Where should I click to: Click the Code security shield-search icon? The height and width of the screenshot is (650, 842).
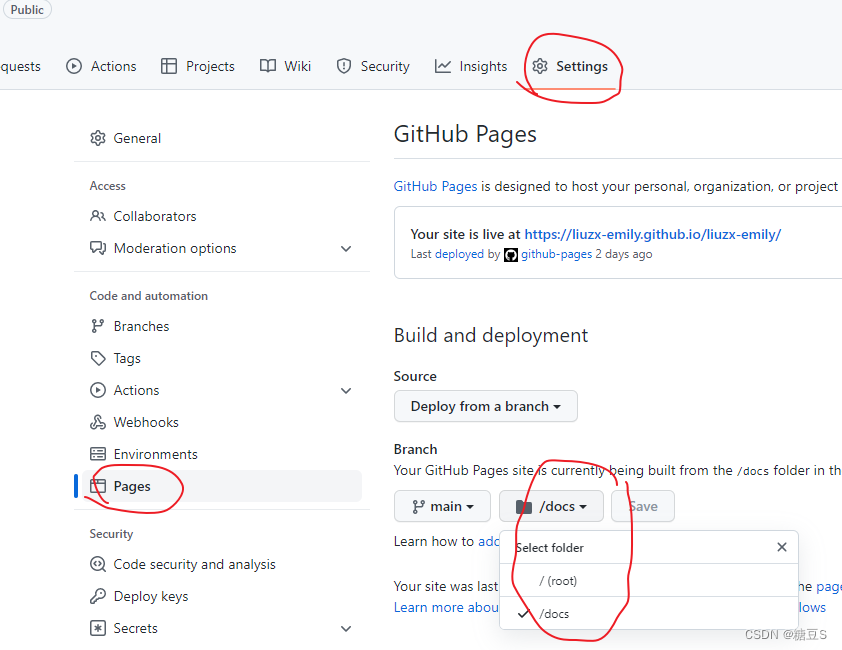[x=98, y=564]
